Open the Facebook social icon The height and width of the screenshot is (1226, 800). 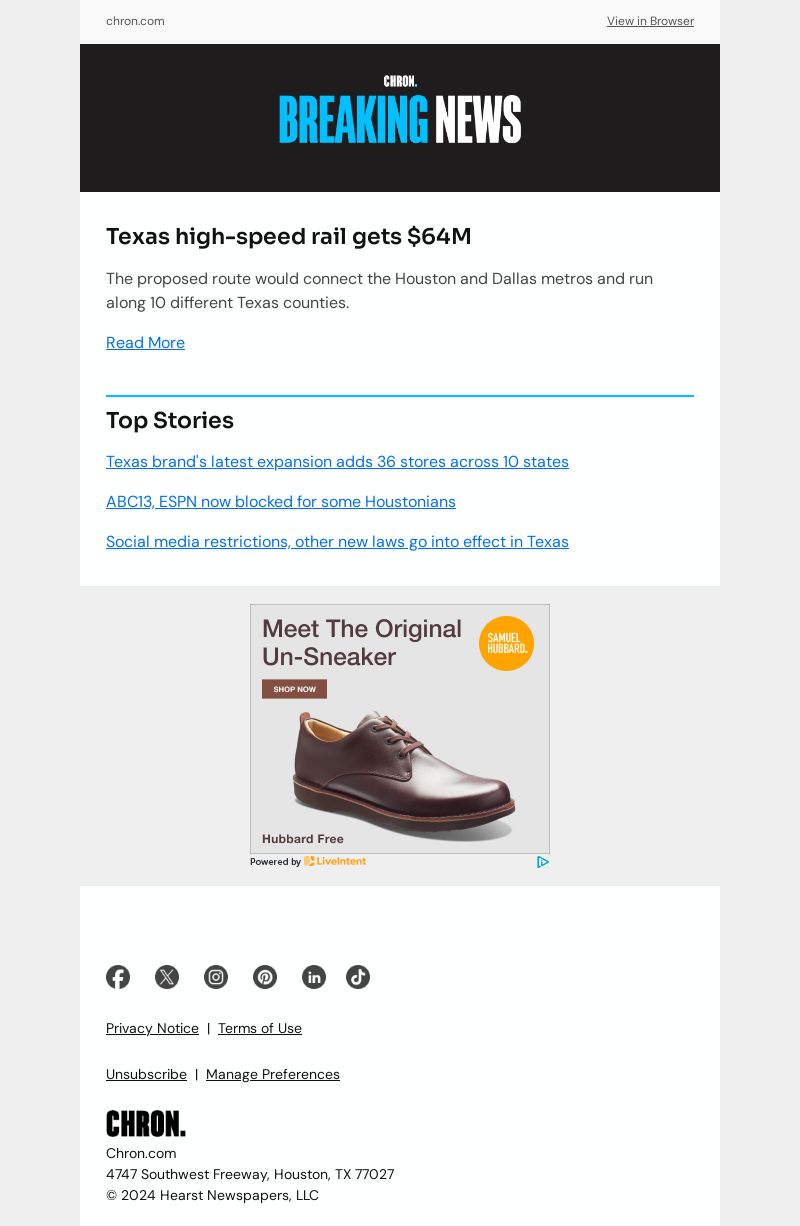(x=118, y=977)
